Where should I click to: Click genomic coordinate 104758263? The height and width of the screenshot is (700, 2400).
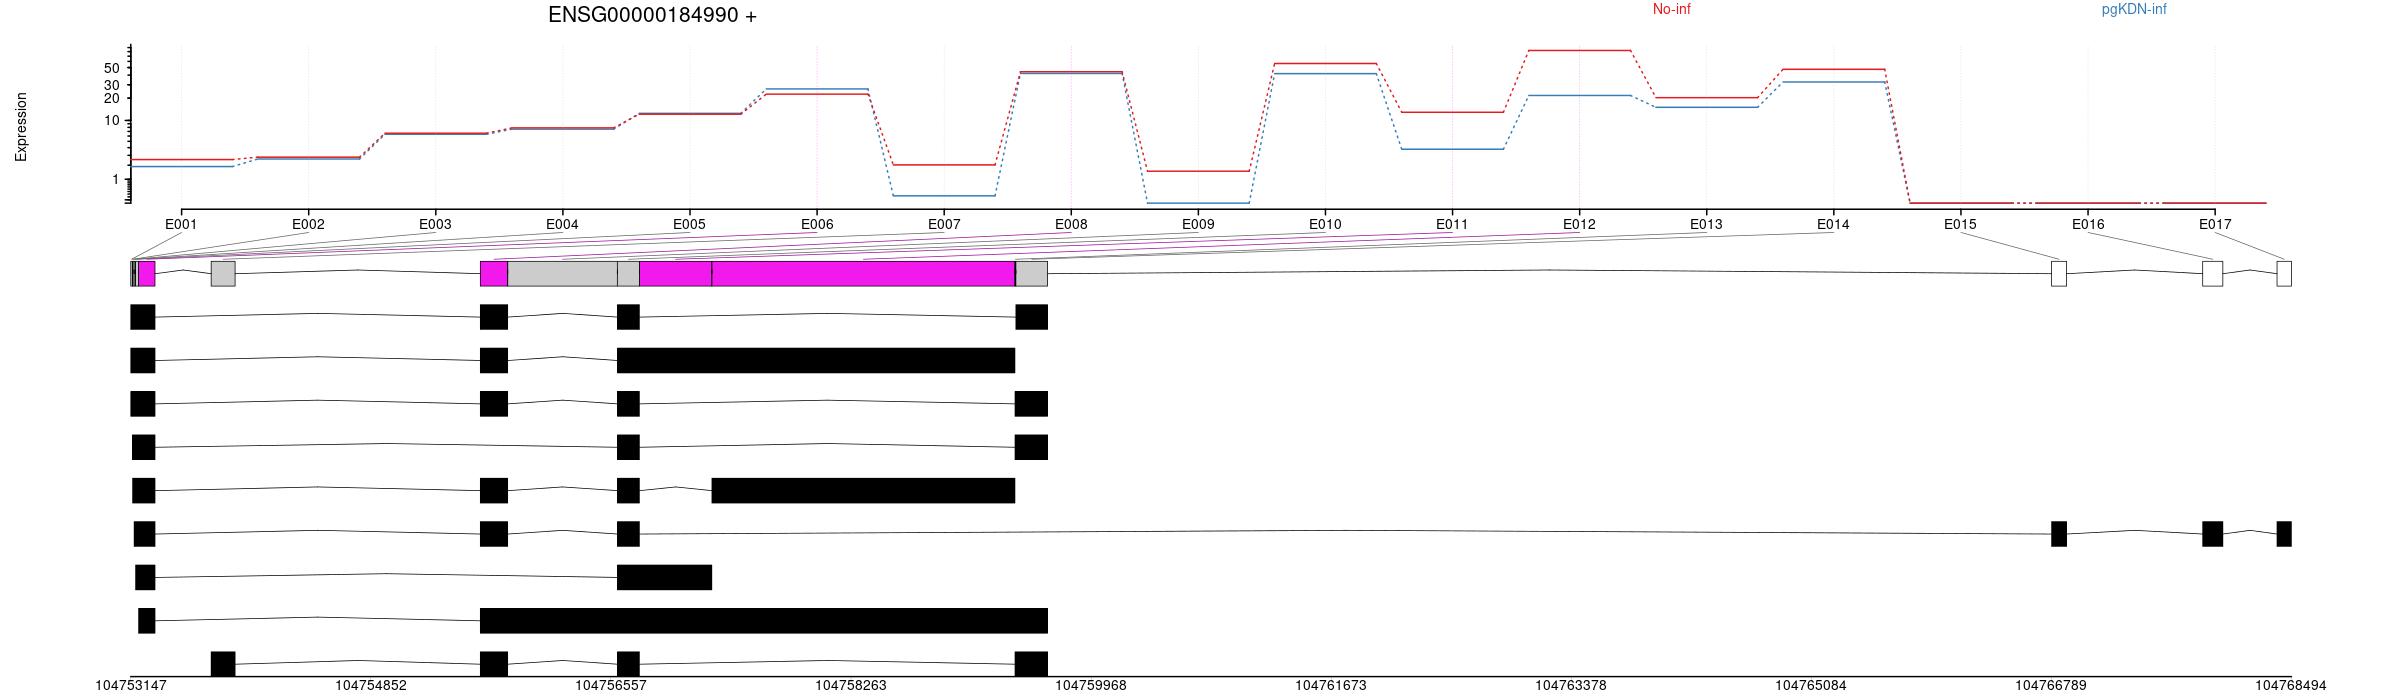(x=851, y=686)
